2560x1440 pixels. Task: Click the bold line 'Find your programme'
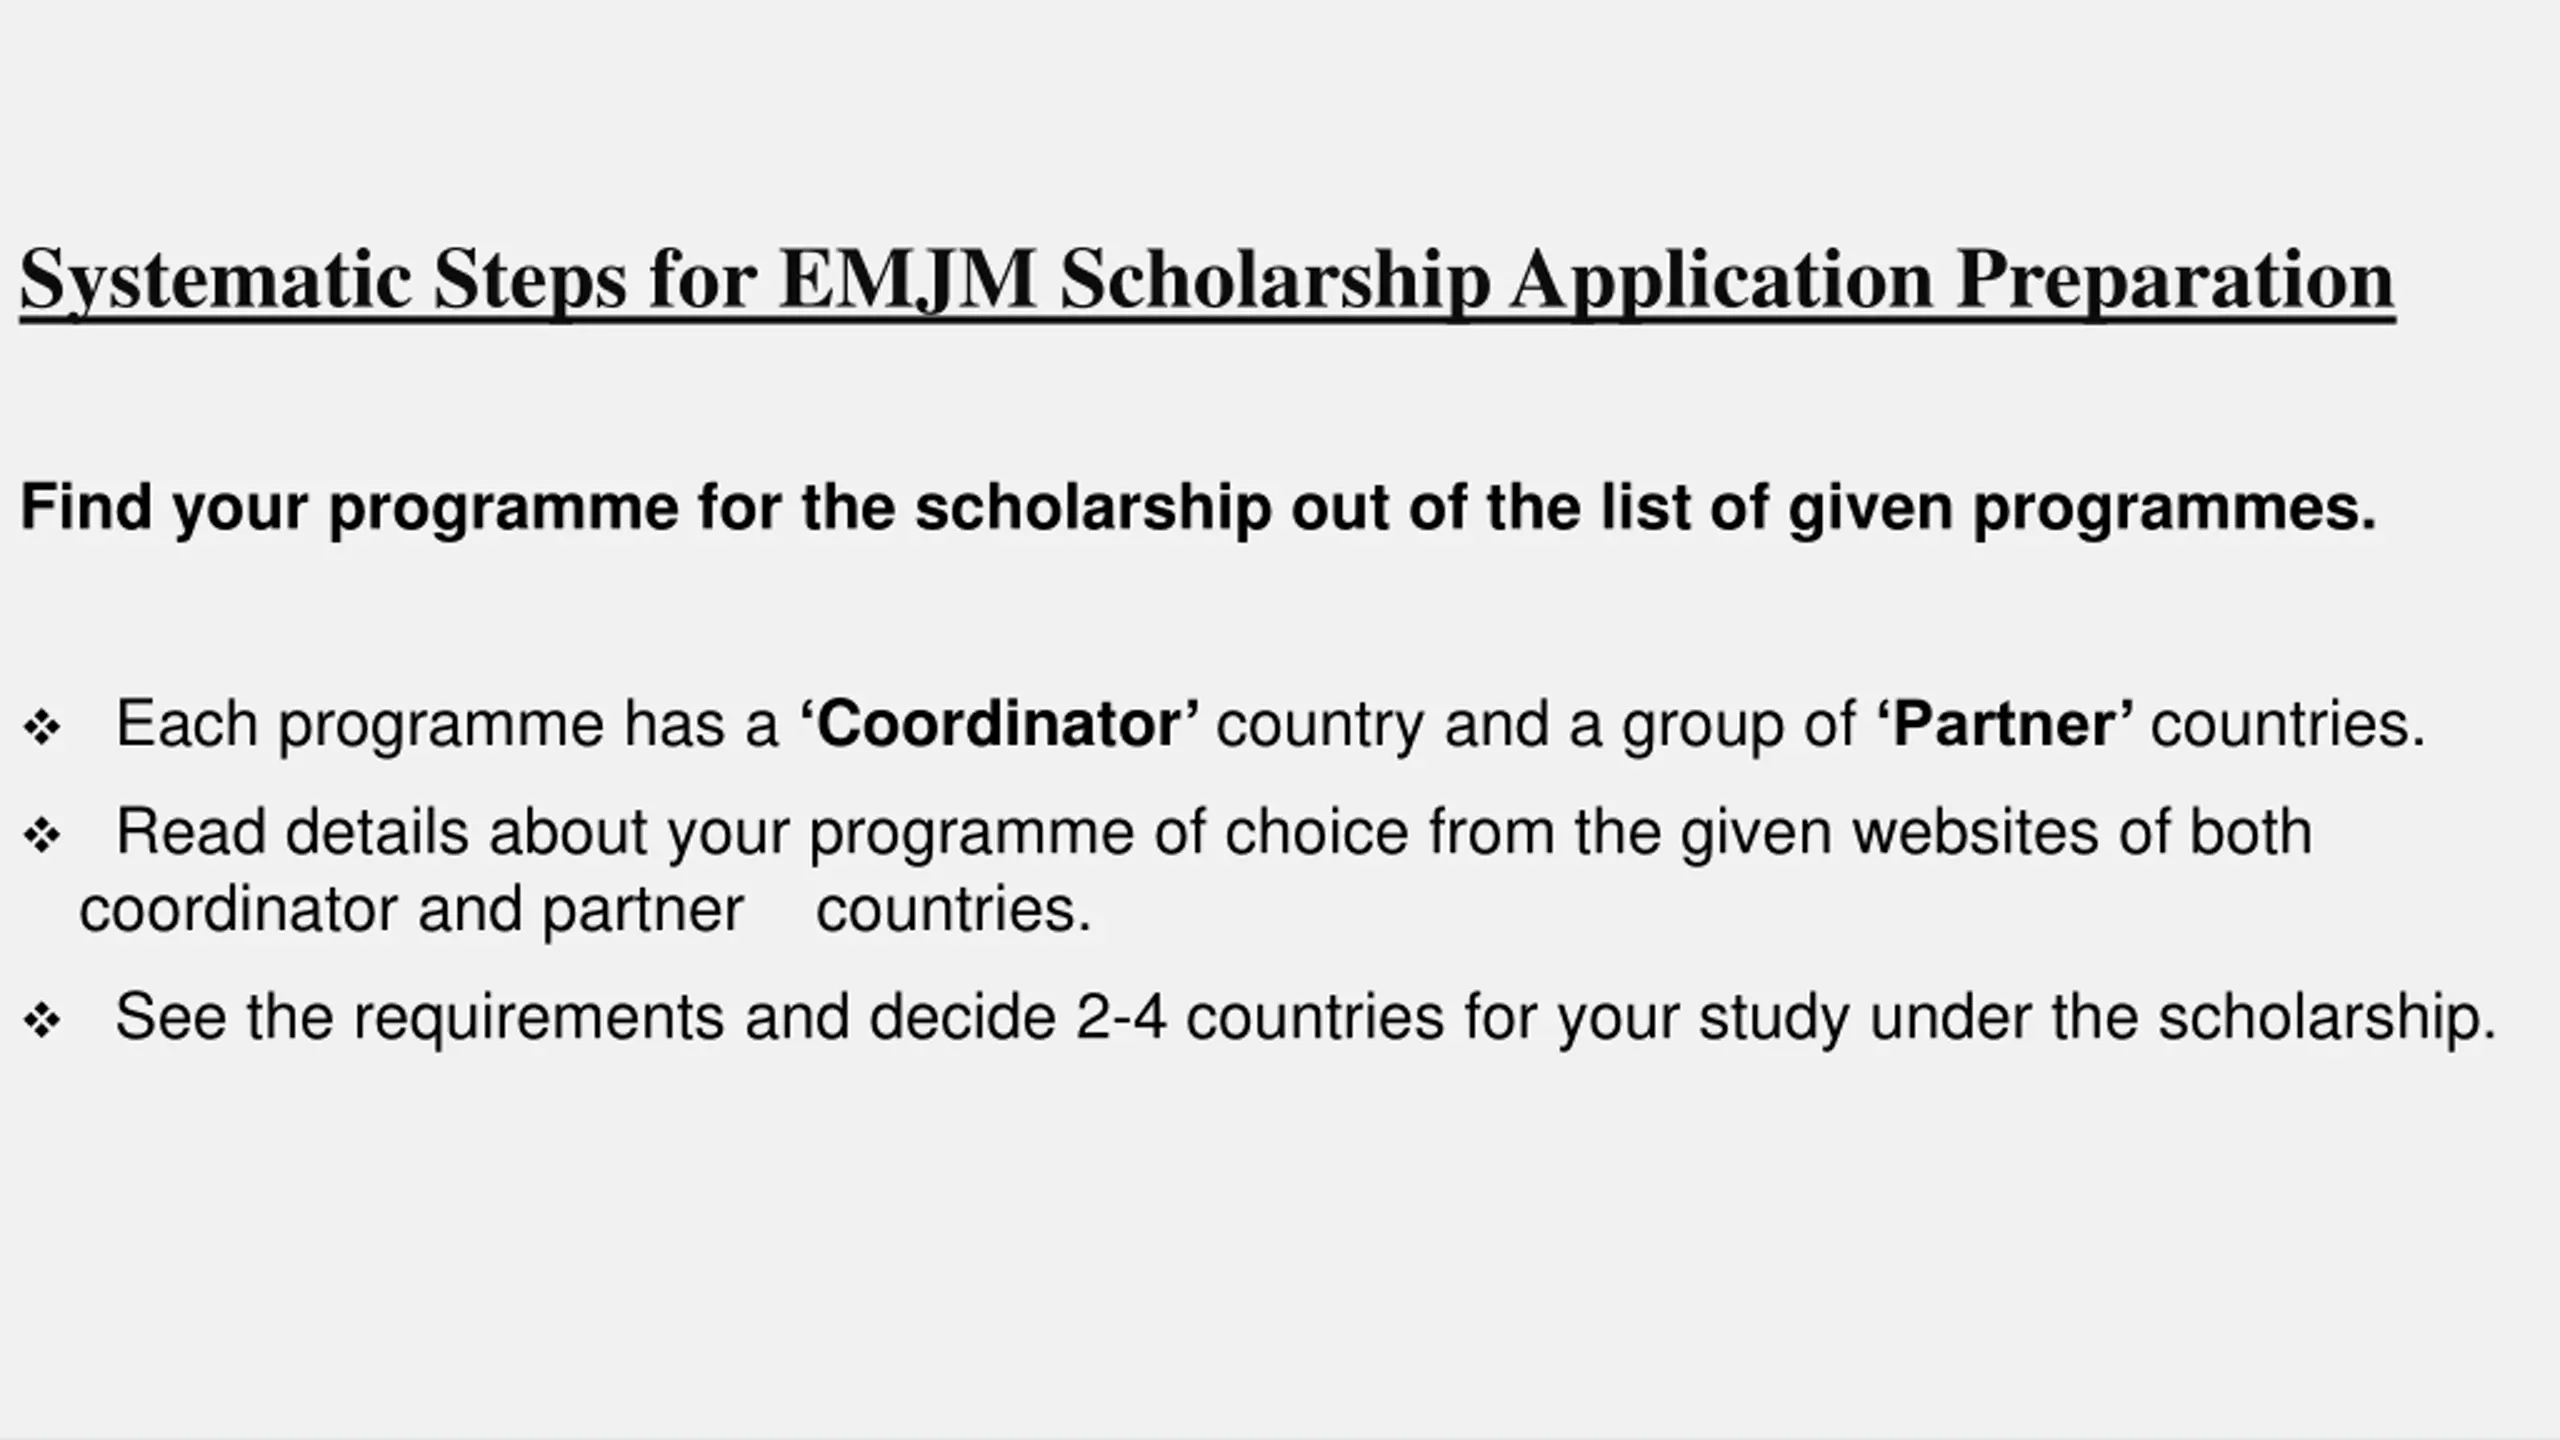[1198, 508]
